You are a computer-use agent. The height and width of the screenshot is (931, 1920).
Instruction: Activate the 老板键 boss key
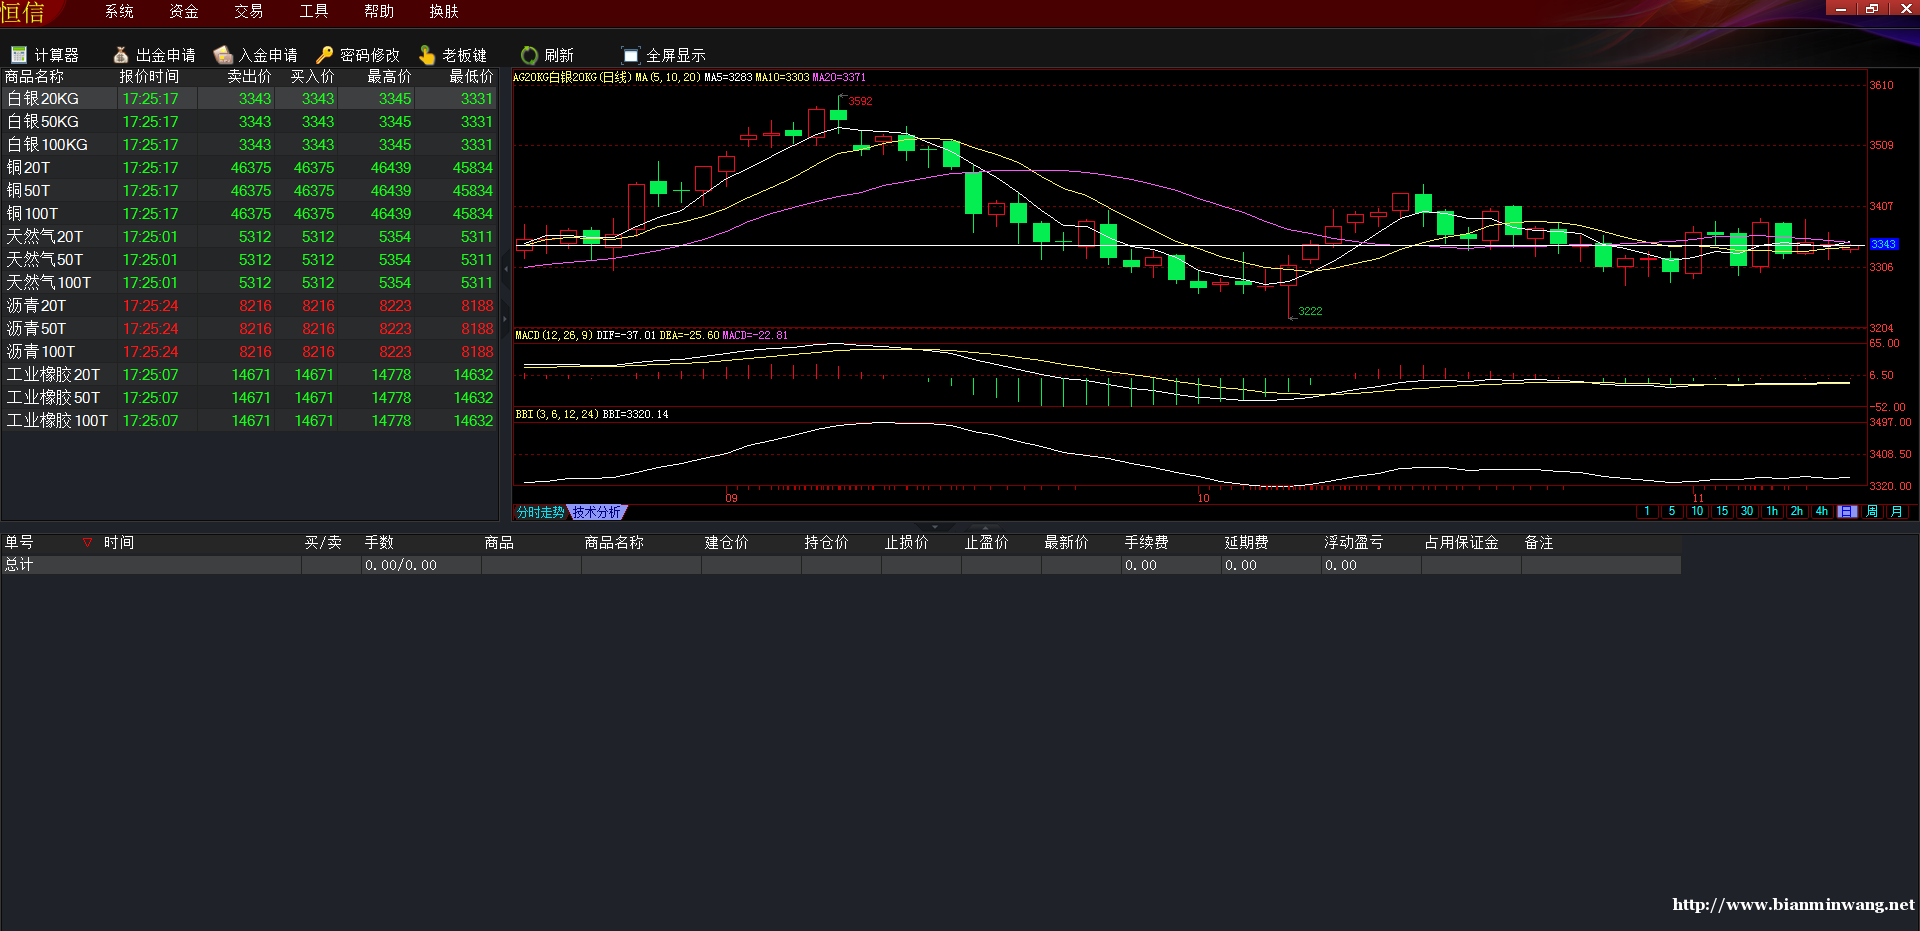coord(452,55)
